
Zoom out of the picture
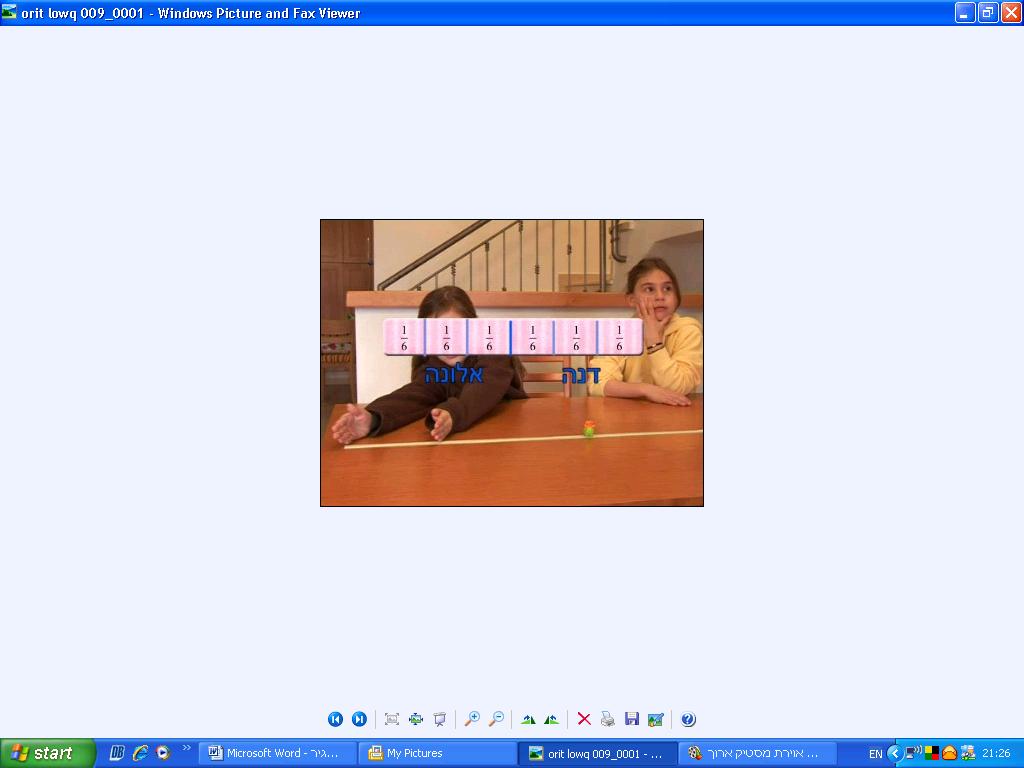(x=496, y=719)
